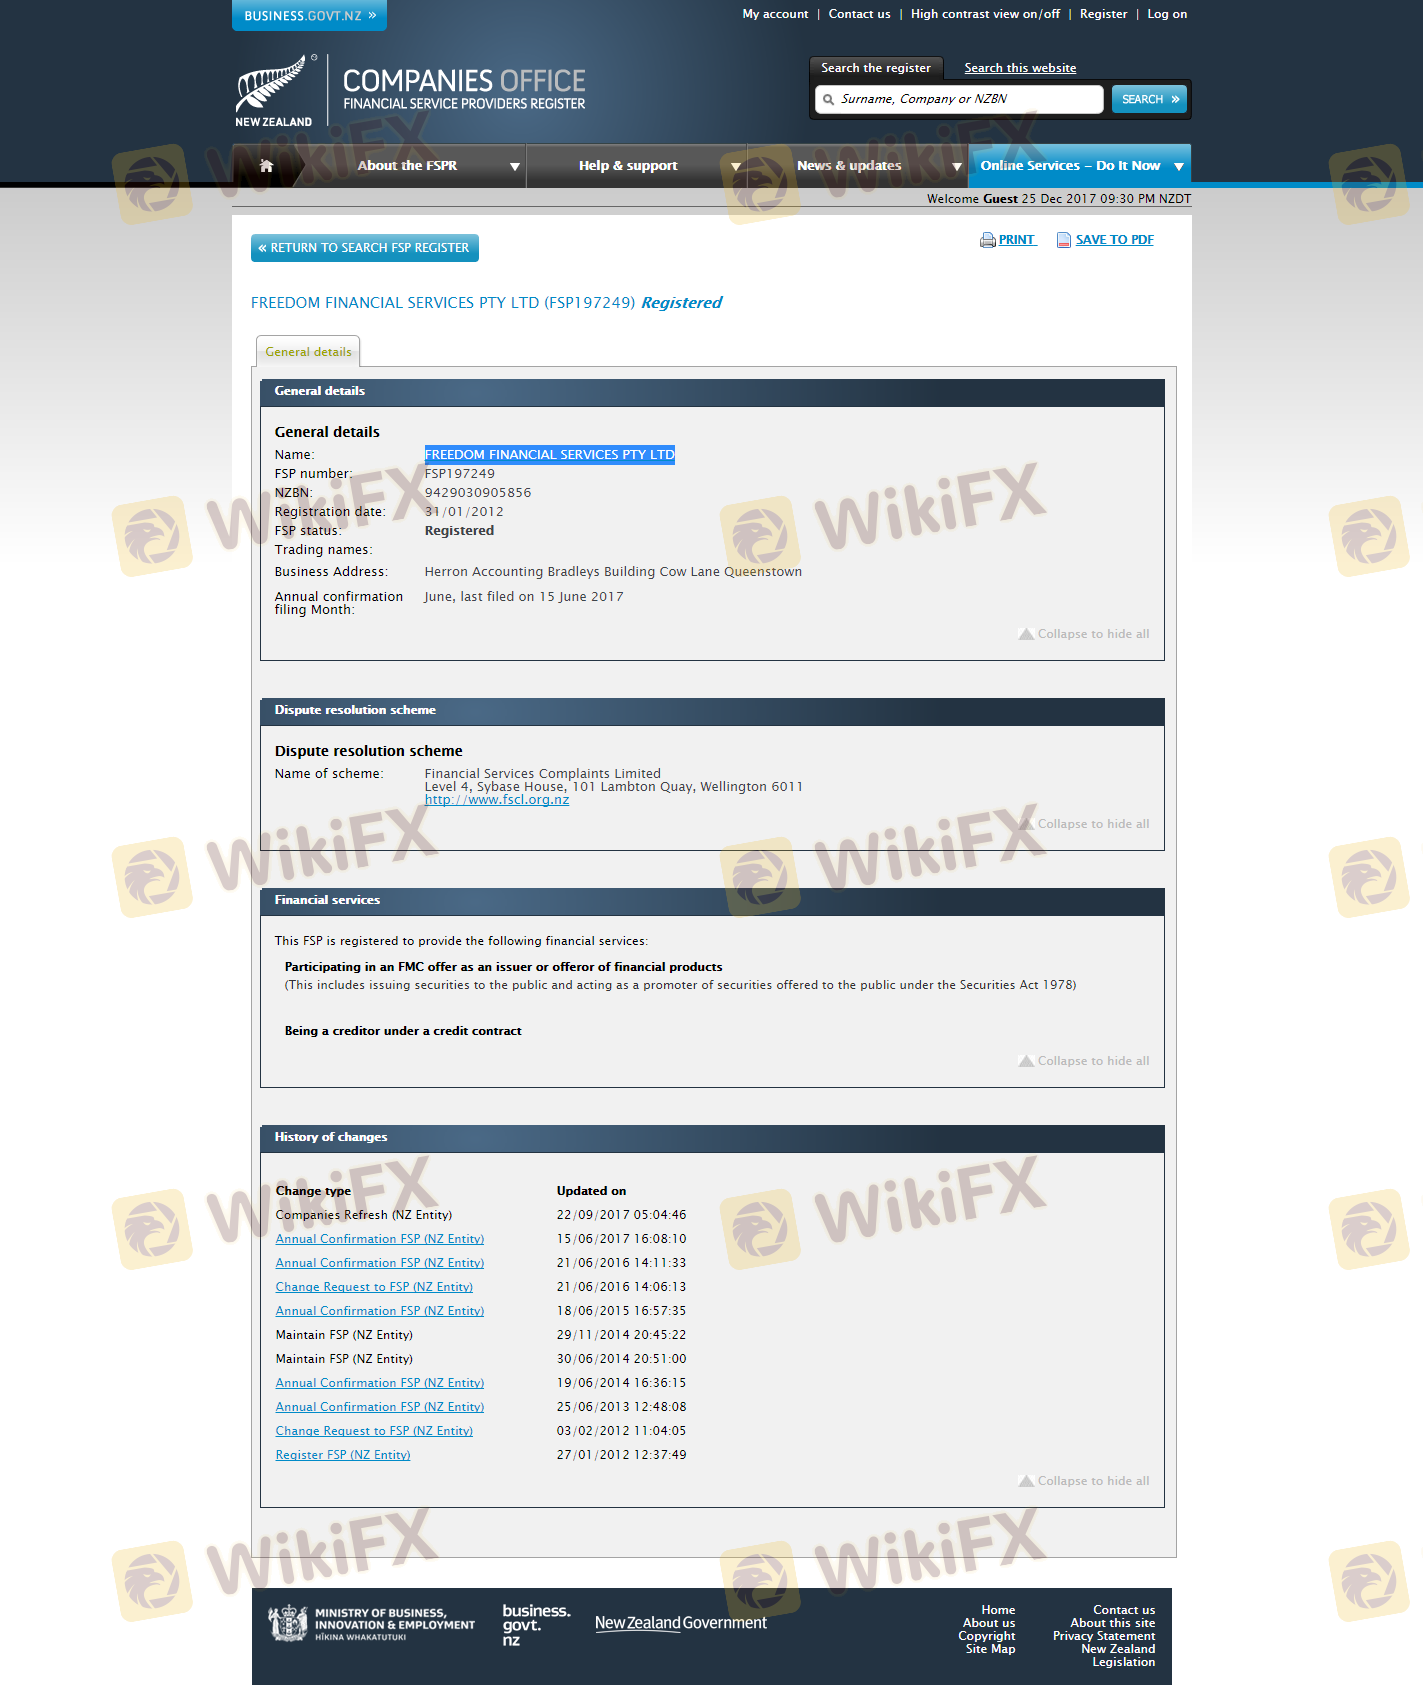Open the News & updates menu

click(x=849, y=166)
